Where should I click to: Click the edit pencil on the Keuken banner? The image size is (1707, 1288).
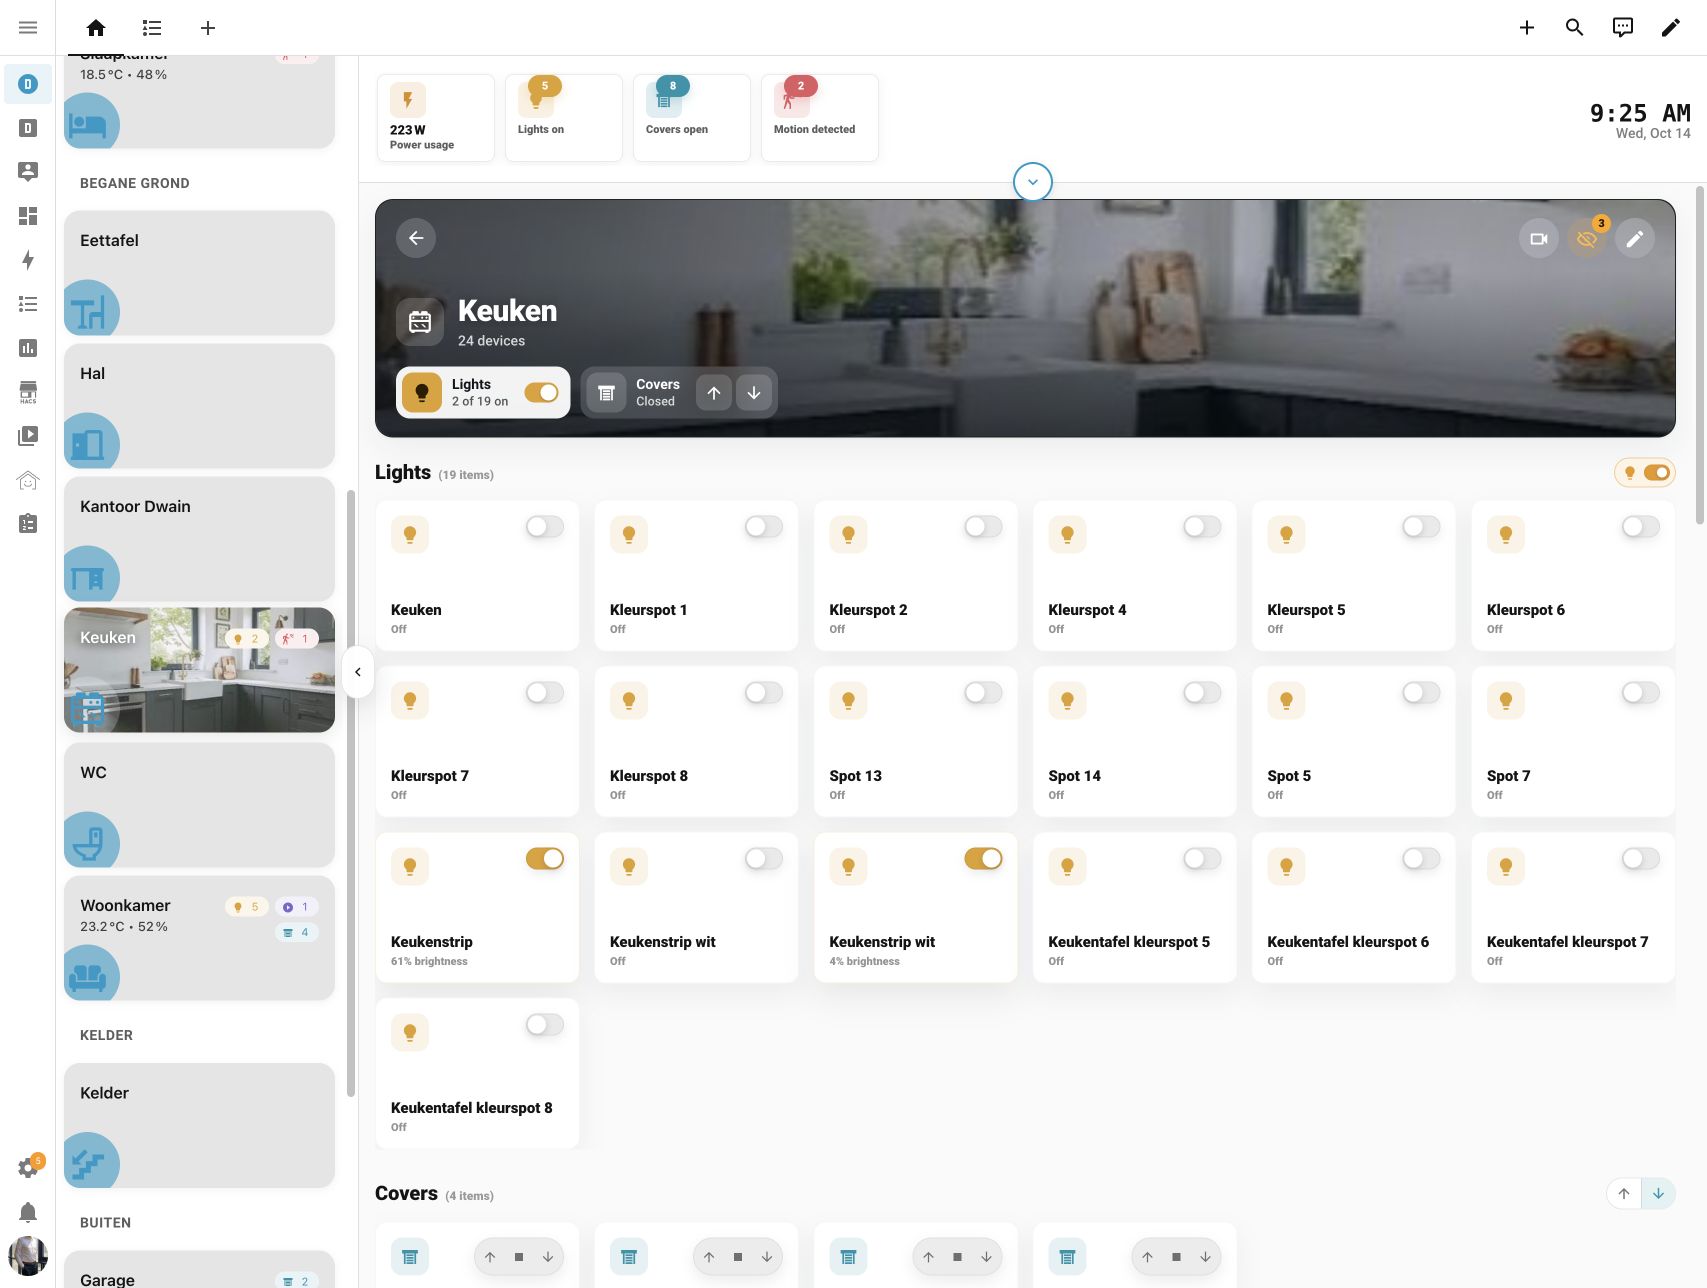1634,239
